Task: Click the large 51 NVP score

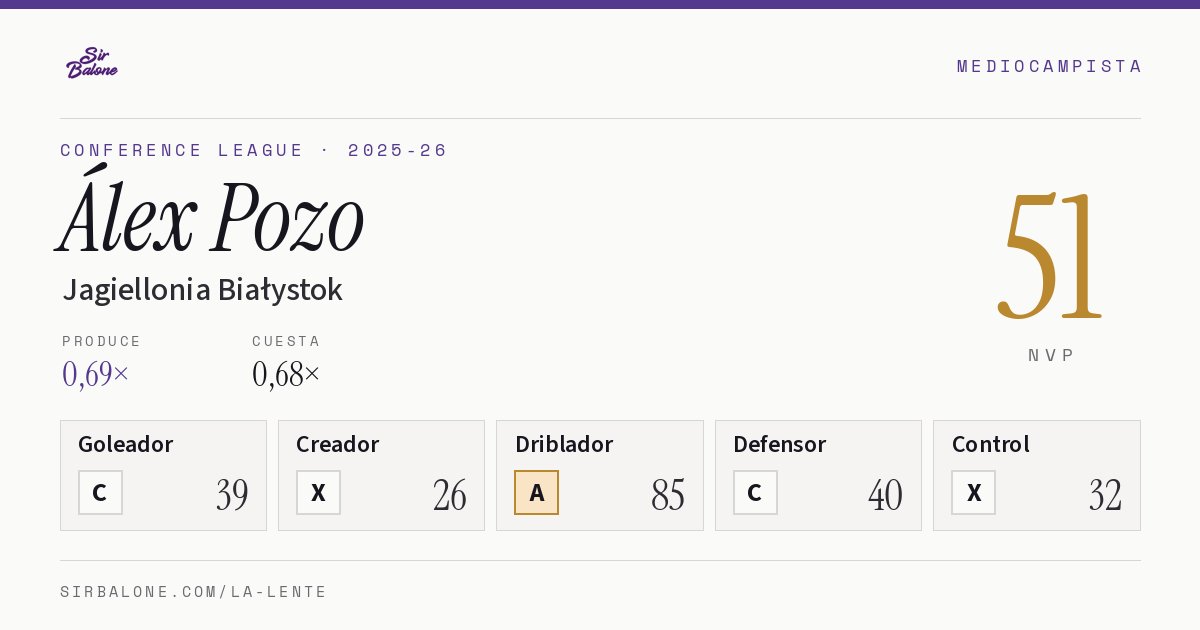Action: coord(1051,256)
